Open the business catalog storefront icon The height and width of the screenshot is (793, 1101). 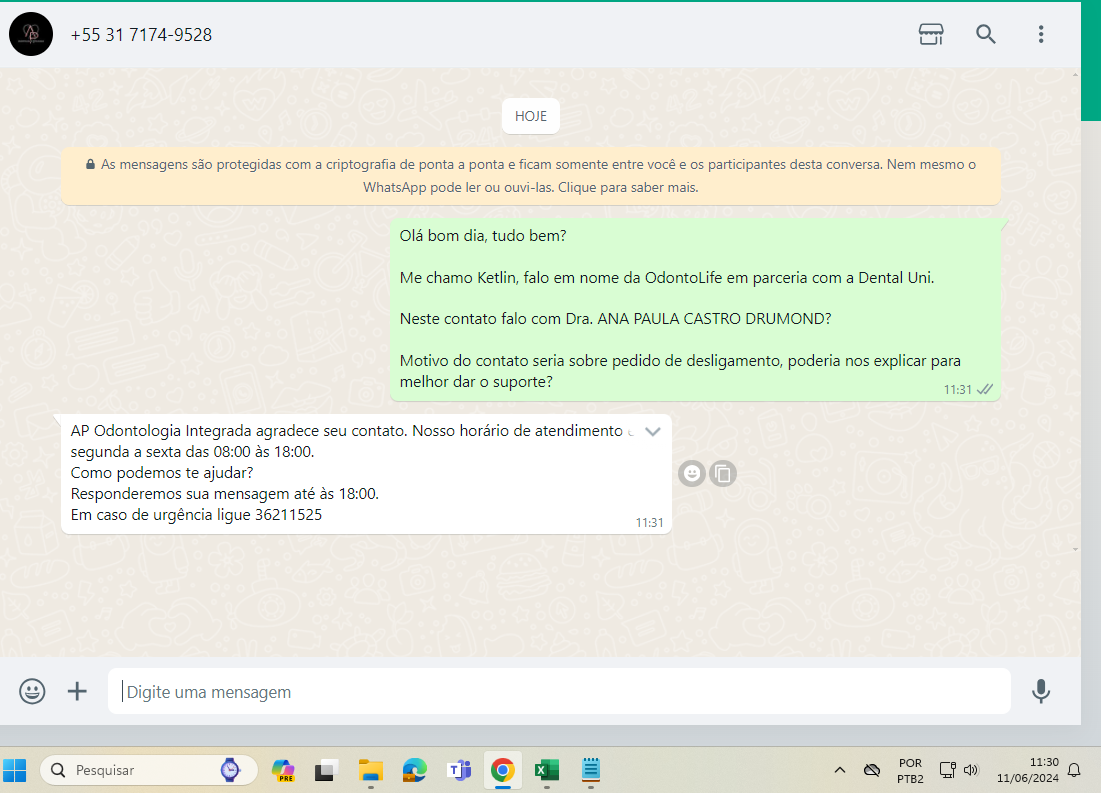click(931, 34)
